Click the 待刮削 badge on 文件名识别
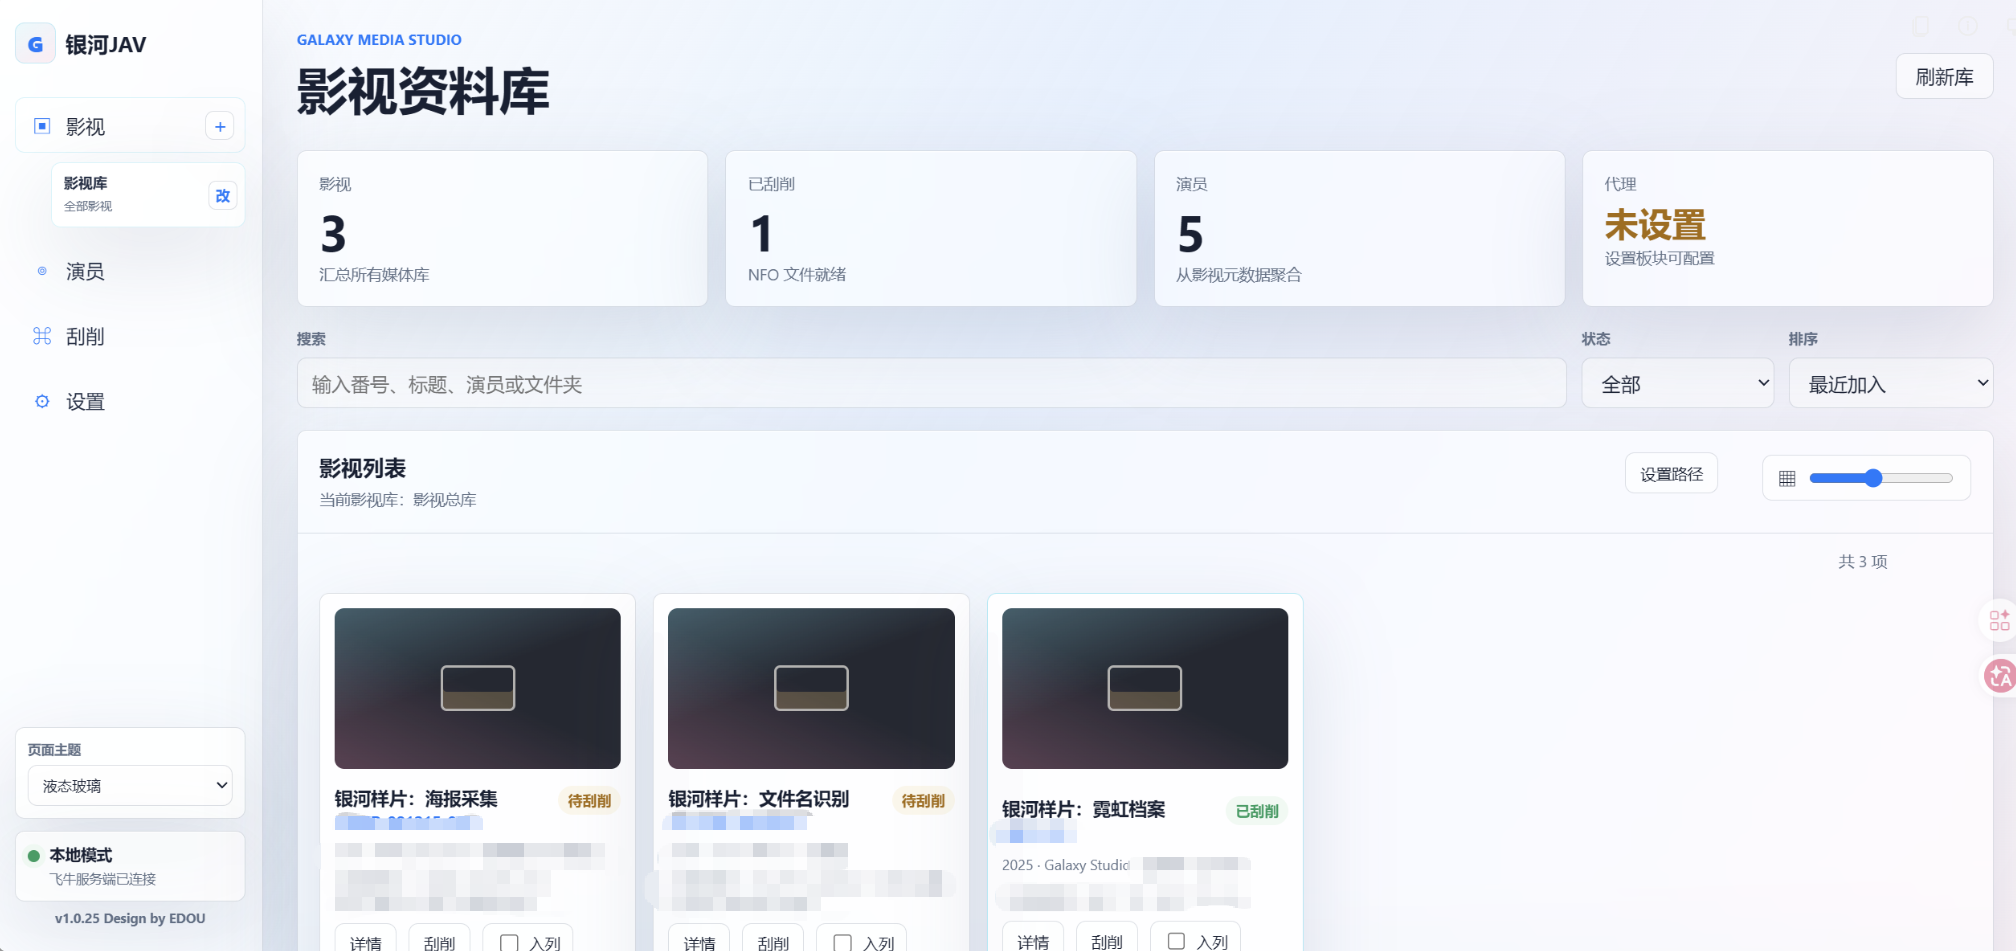 923,801
